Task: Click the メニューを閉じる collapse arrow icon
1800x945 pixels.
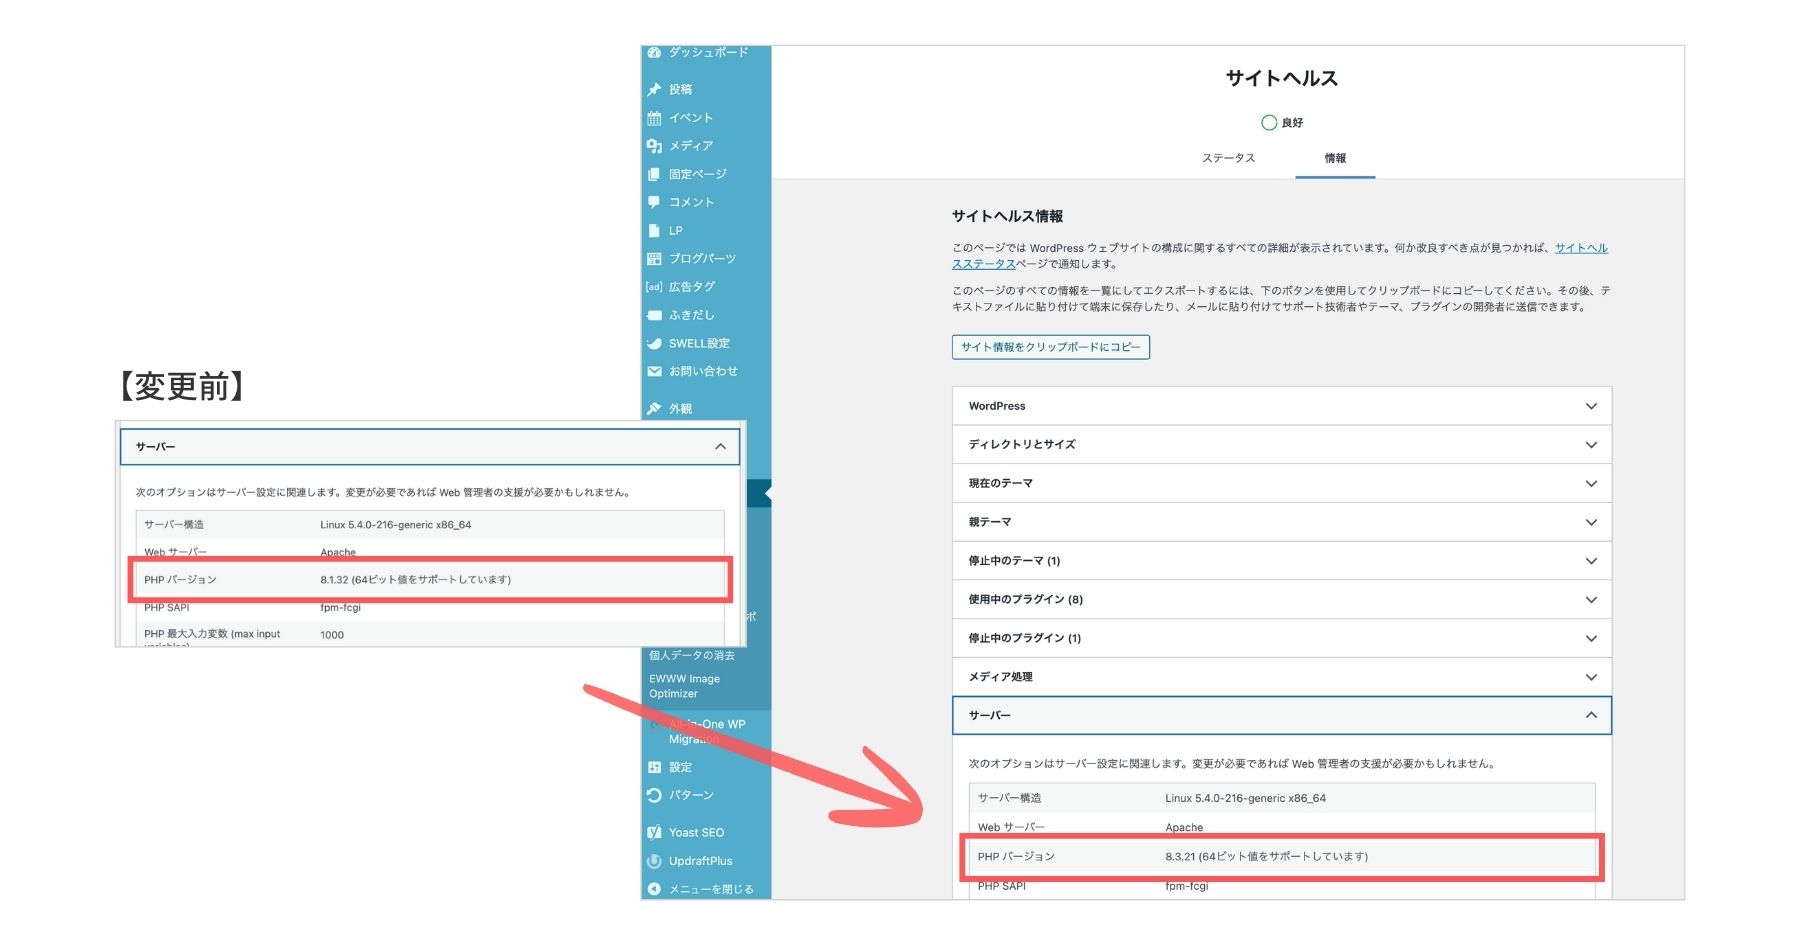Action: pyautogui.click(x=654, y=889)
